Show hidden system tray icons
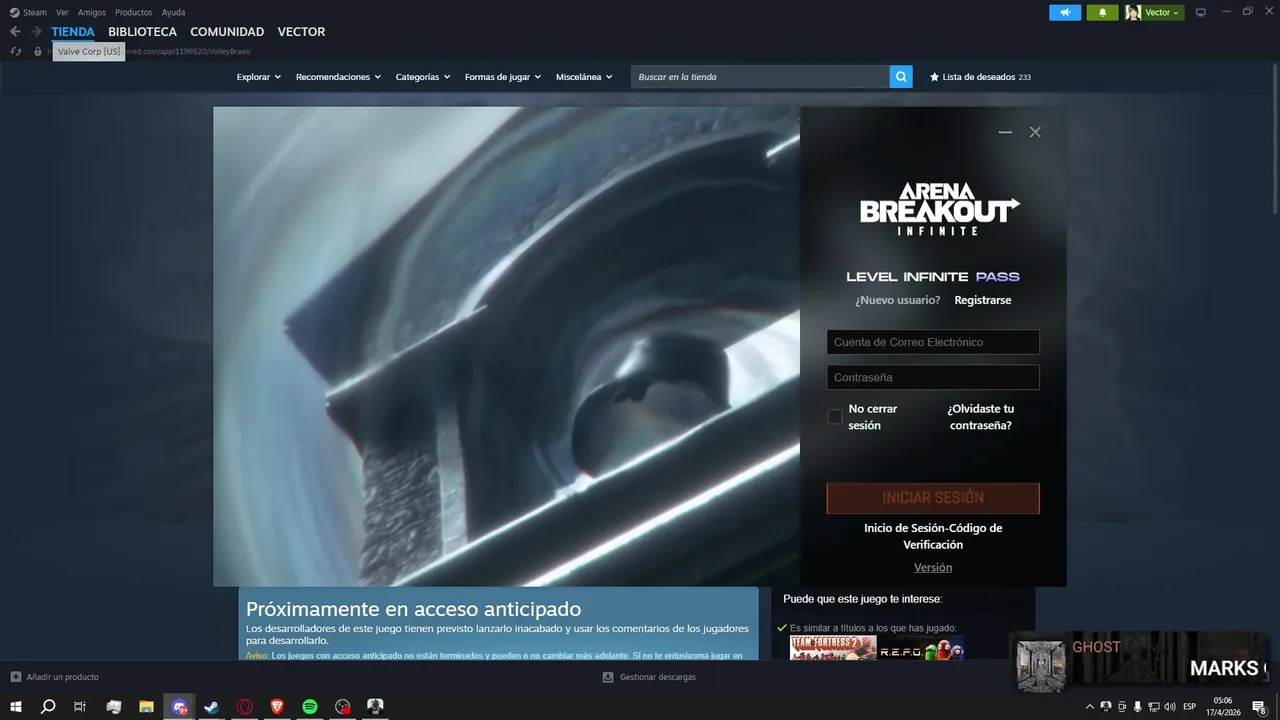Screen dimensions: 1280x720 click(x=1090, y=707)
